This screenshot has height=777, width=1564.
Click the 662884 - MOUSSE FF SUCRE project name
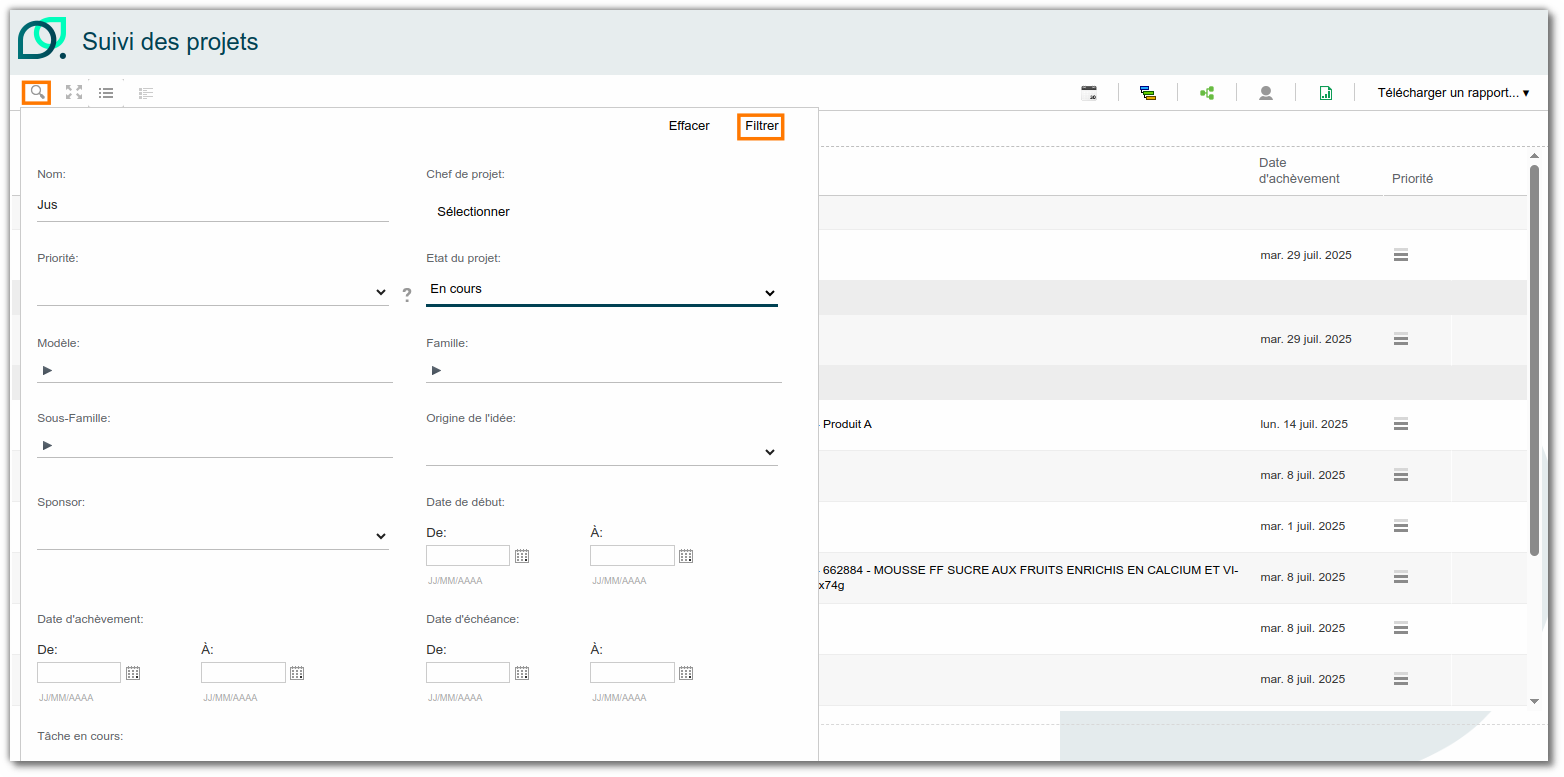click(1030, 577)
